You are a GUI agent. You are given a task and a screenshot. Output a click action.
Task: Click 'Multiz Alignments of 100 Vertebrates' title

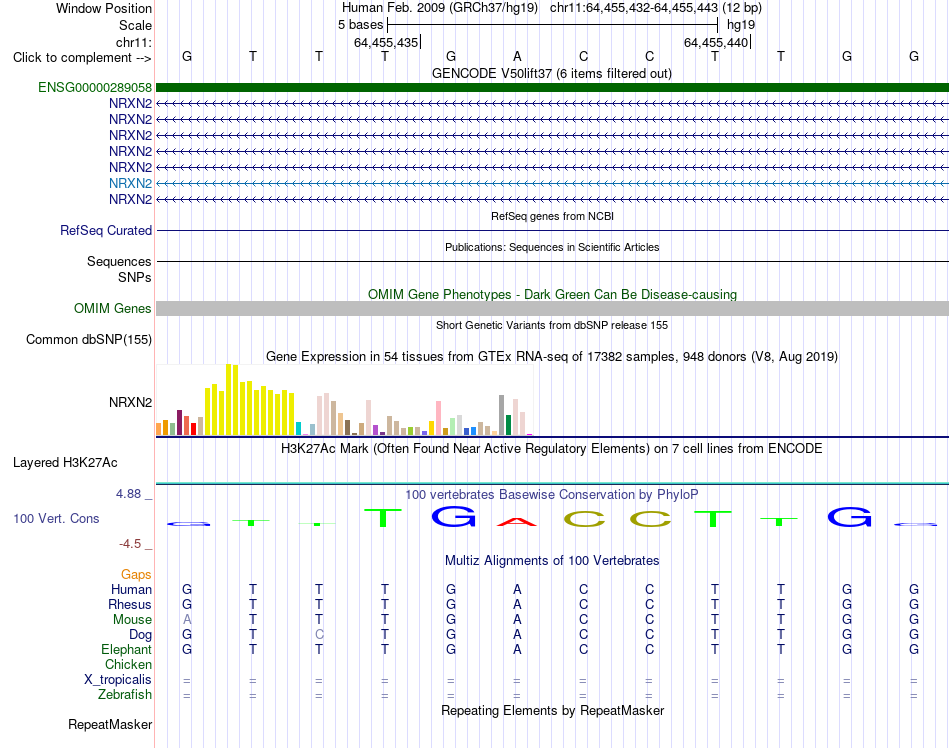point(552,561)
